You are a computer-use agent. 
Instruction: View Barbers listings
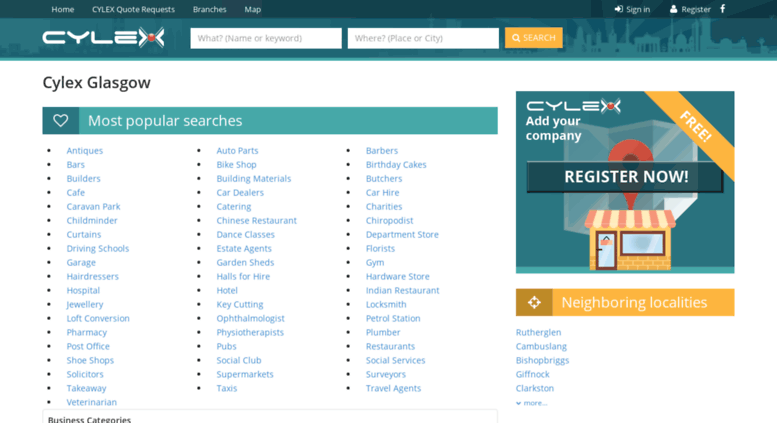click(x=382, y=151)
